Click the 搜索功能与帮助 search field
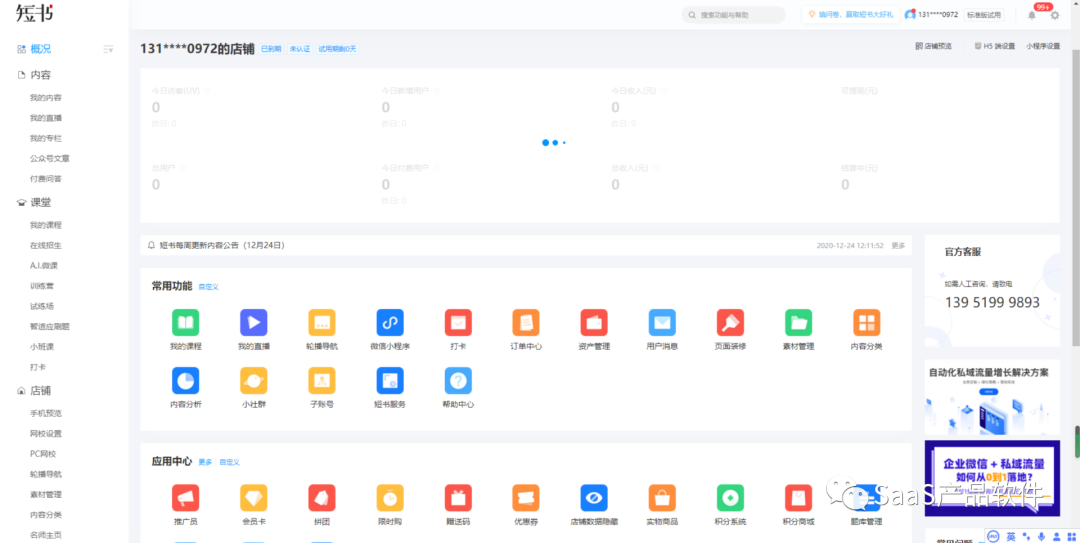 733,15
